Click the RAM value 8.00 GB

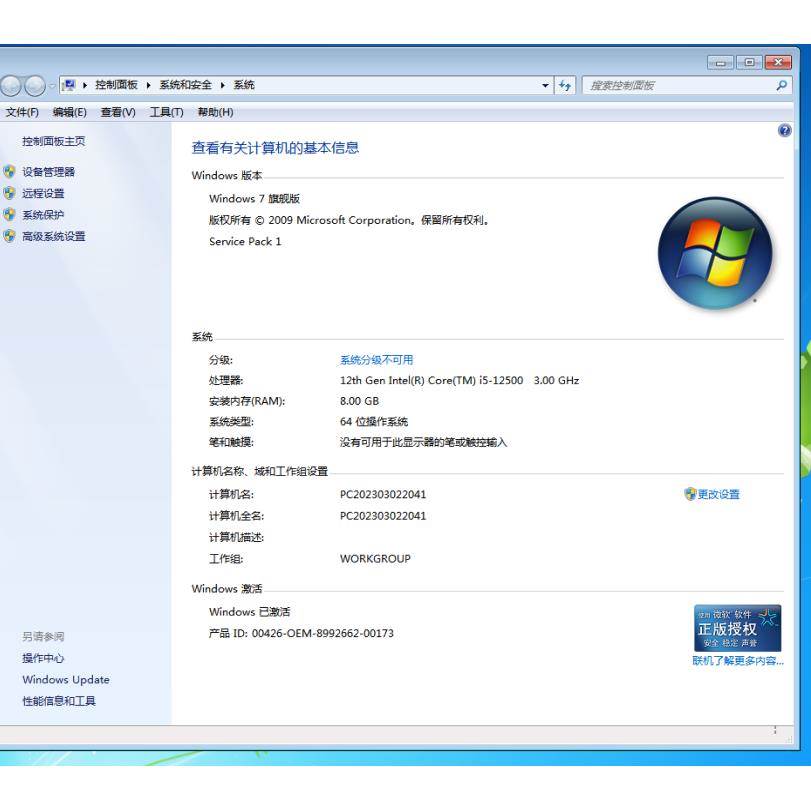(x=359, y=401)
